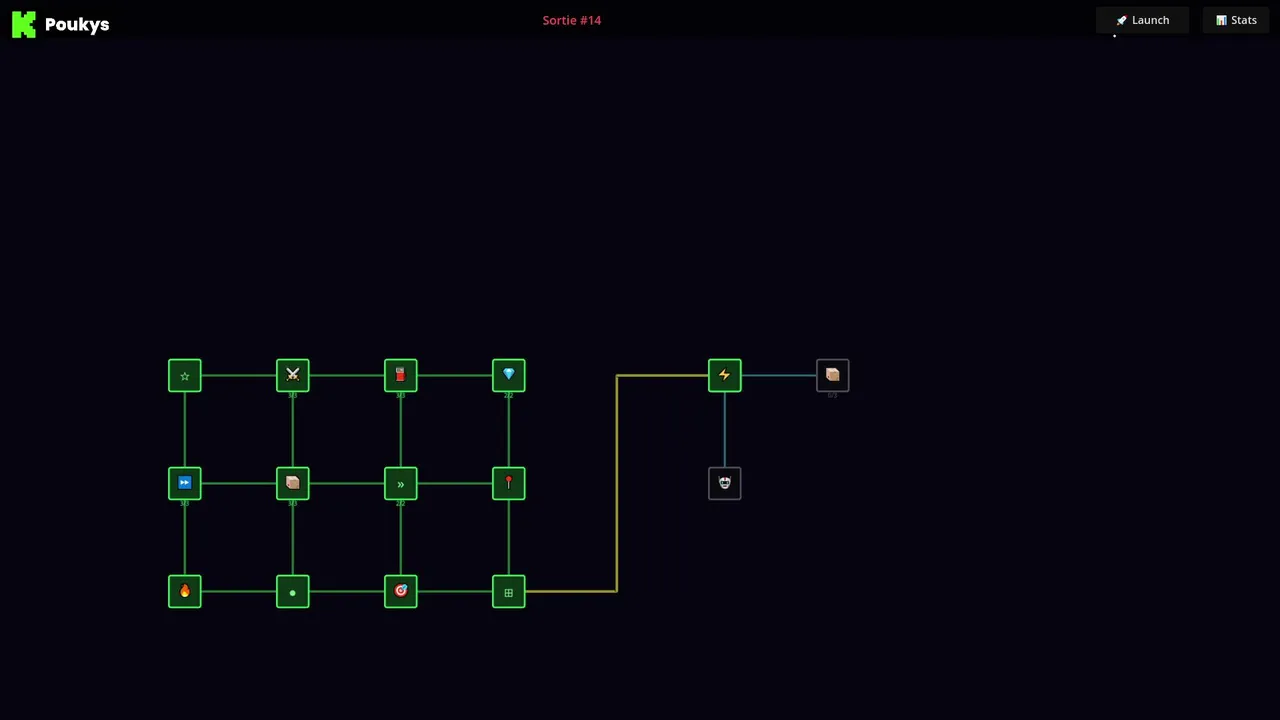Viewport: 1280px width, 720px height.
Task: Select the locked robot face node
Action: [x=725, y=483]
